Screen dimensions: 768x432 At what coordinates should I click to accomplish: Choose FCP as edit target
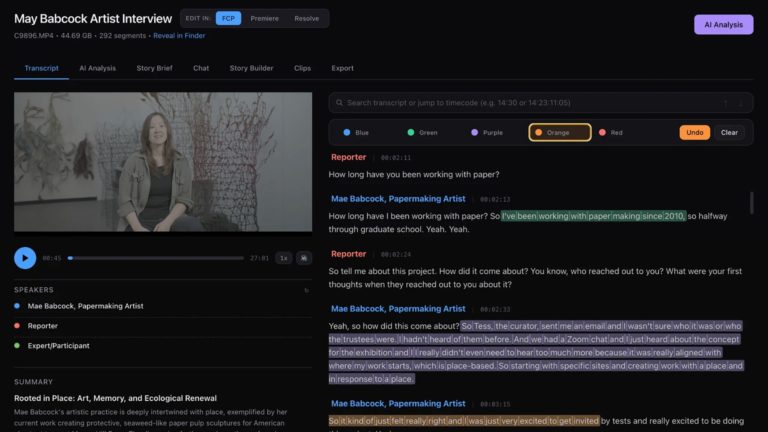[228, 18]
